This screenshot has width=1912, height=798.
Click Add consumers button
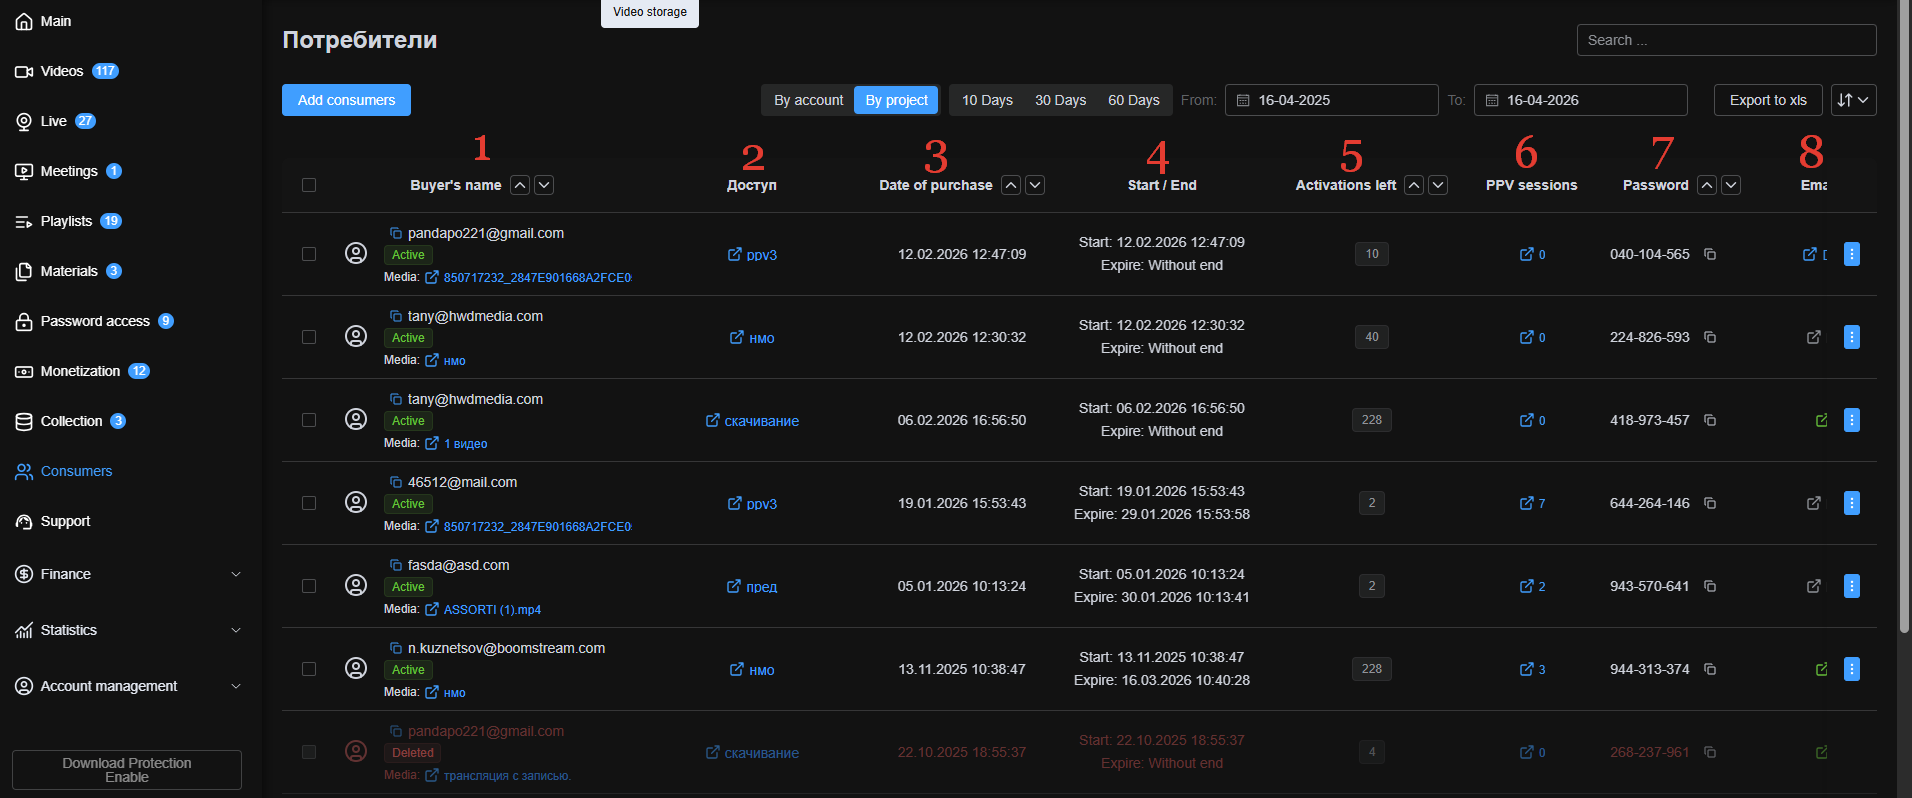pos(346,100)
